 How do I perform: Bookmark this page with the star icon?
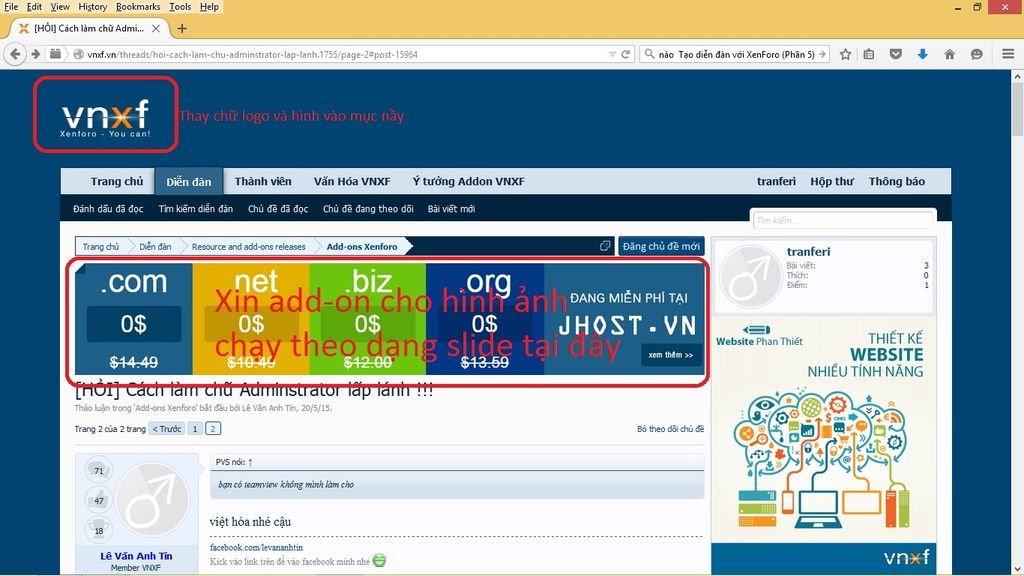pyautogui.click(x=846, y=54)
